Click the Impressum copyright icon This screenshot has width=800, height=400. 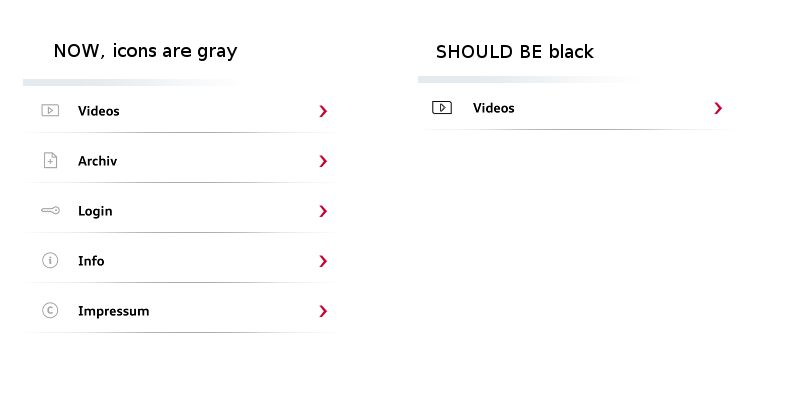50,311
